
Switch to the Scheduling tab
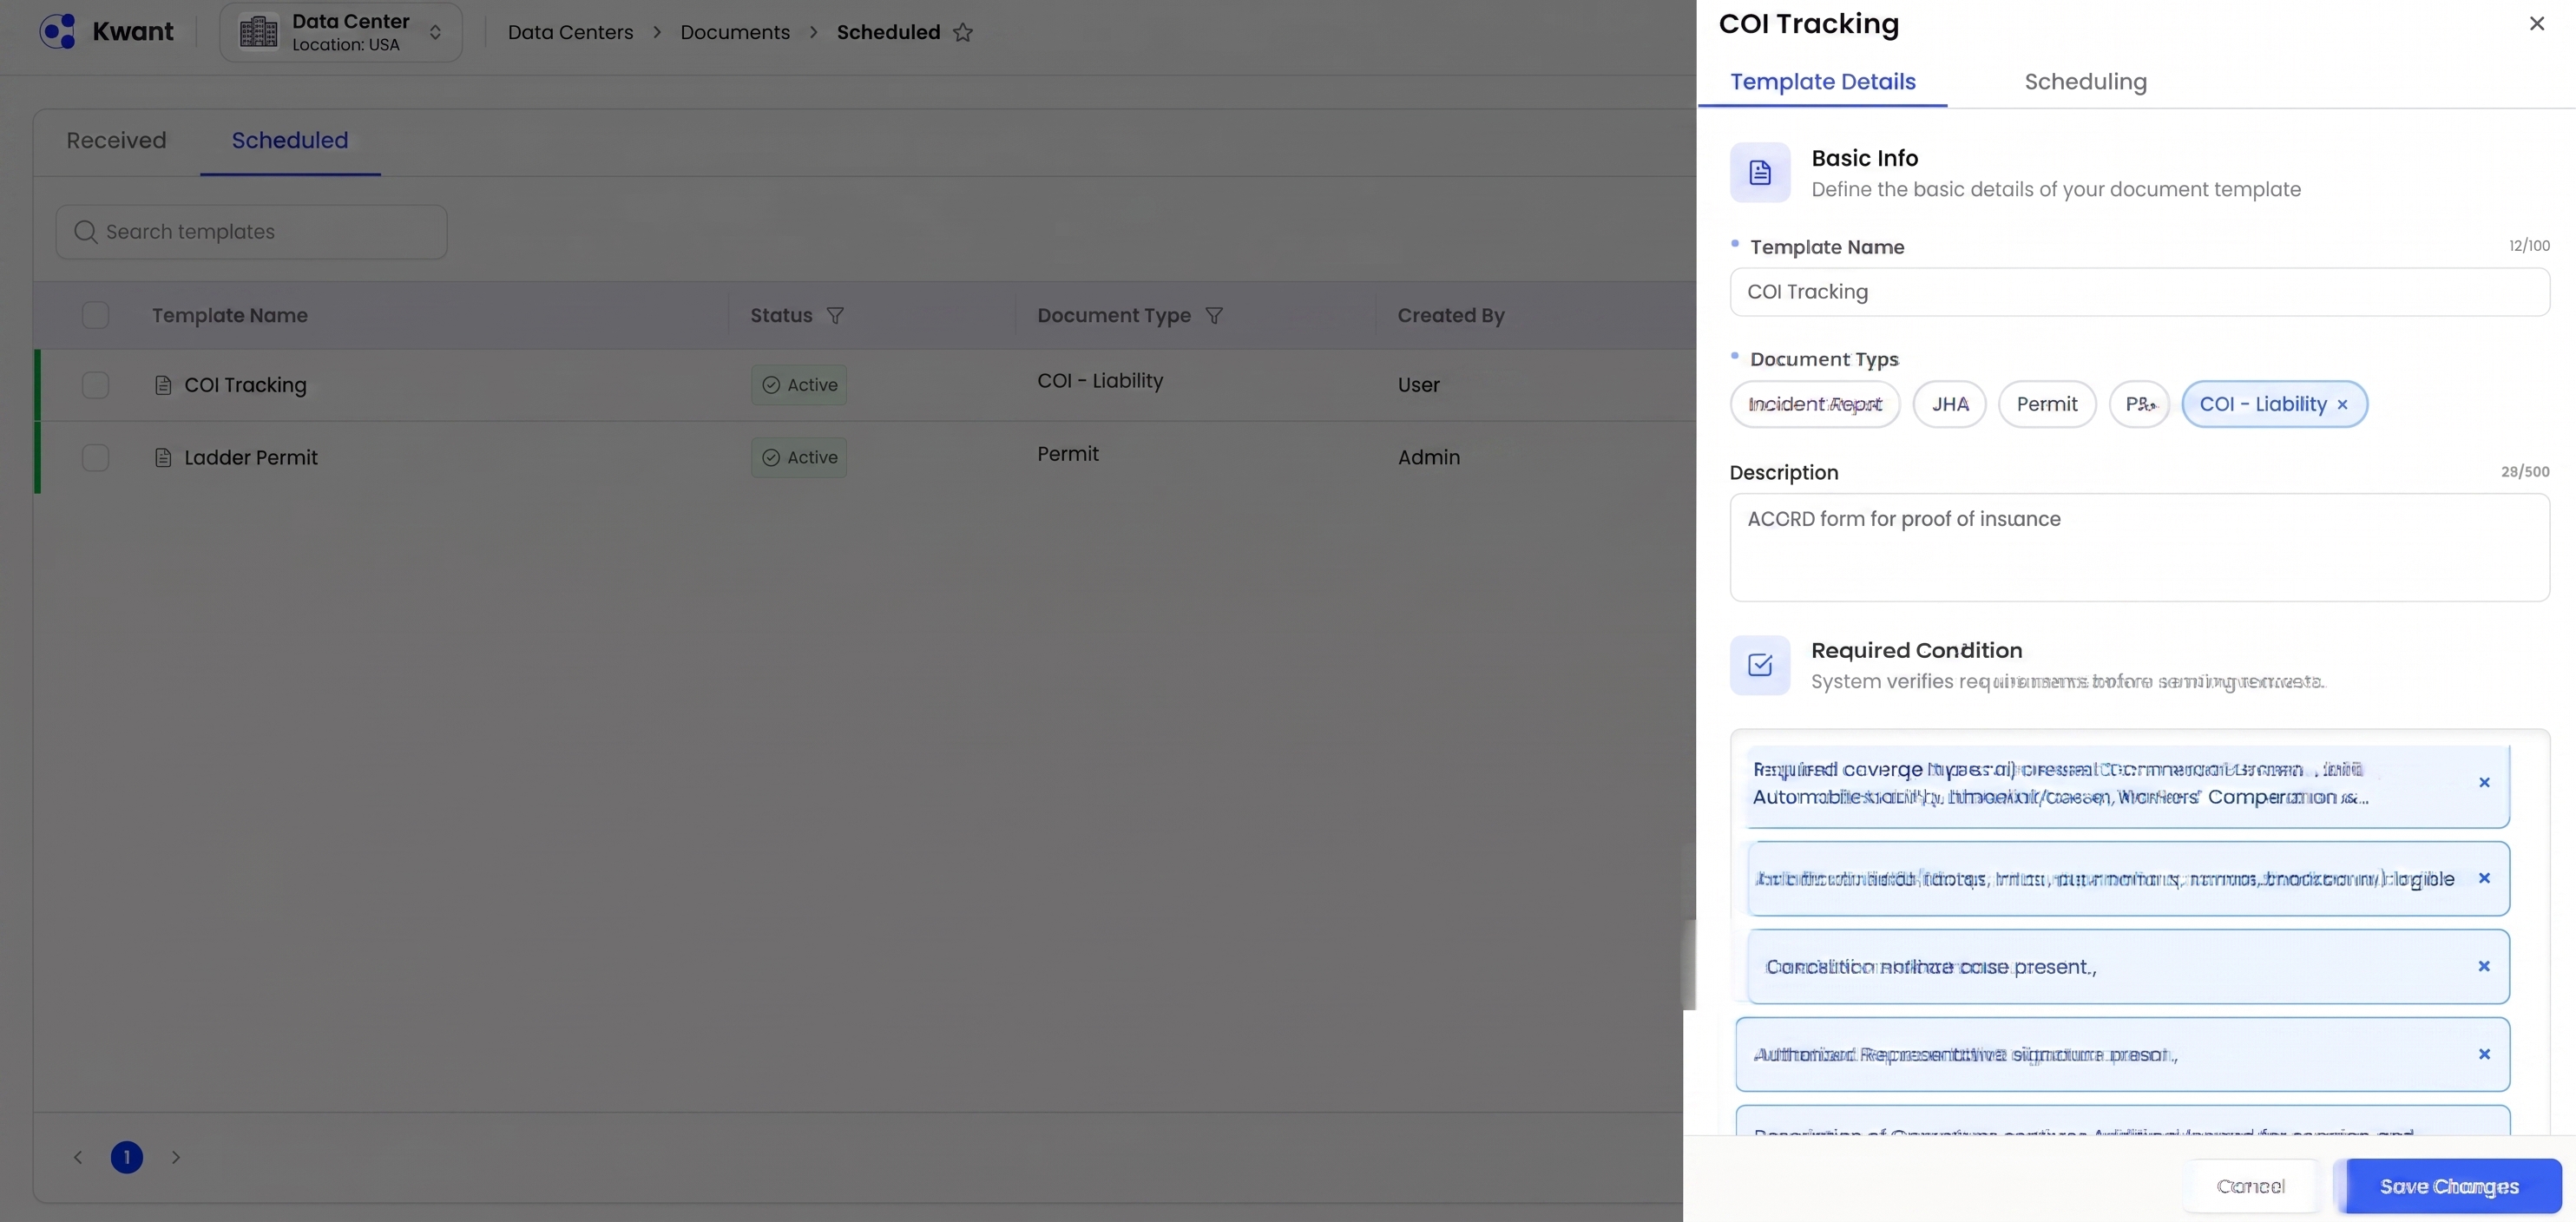click(2086, 82)
